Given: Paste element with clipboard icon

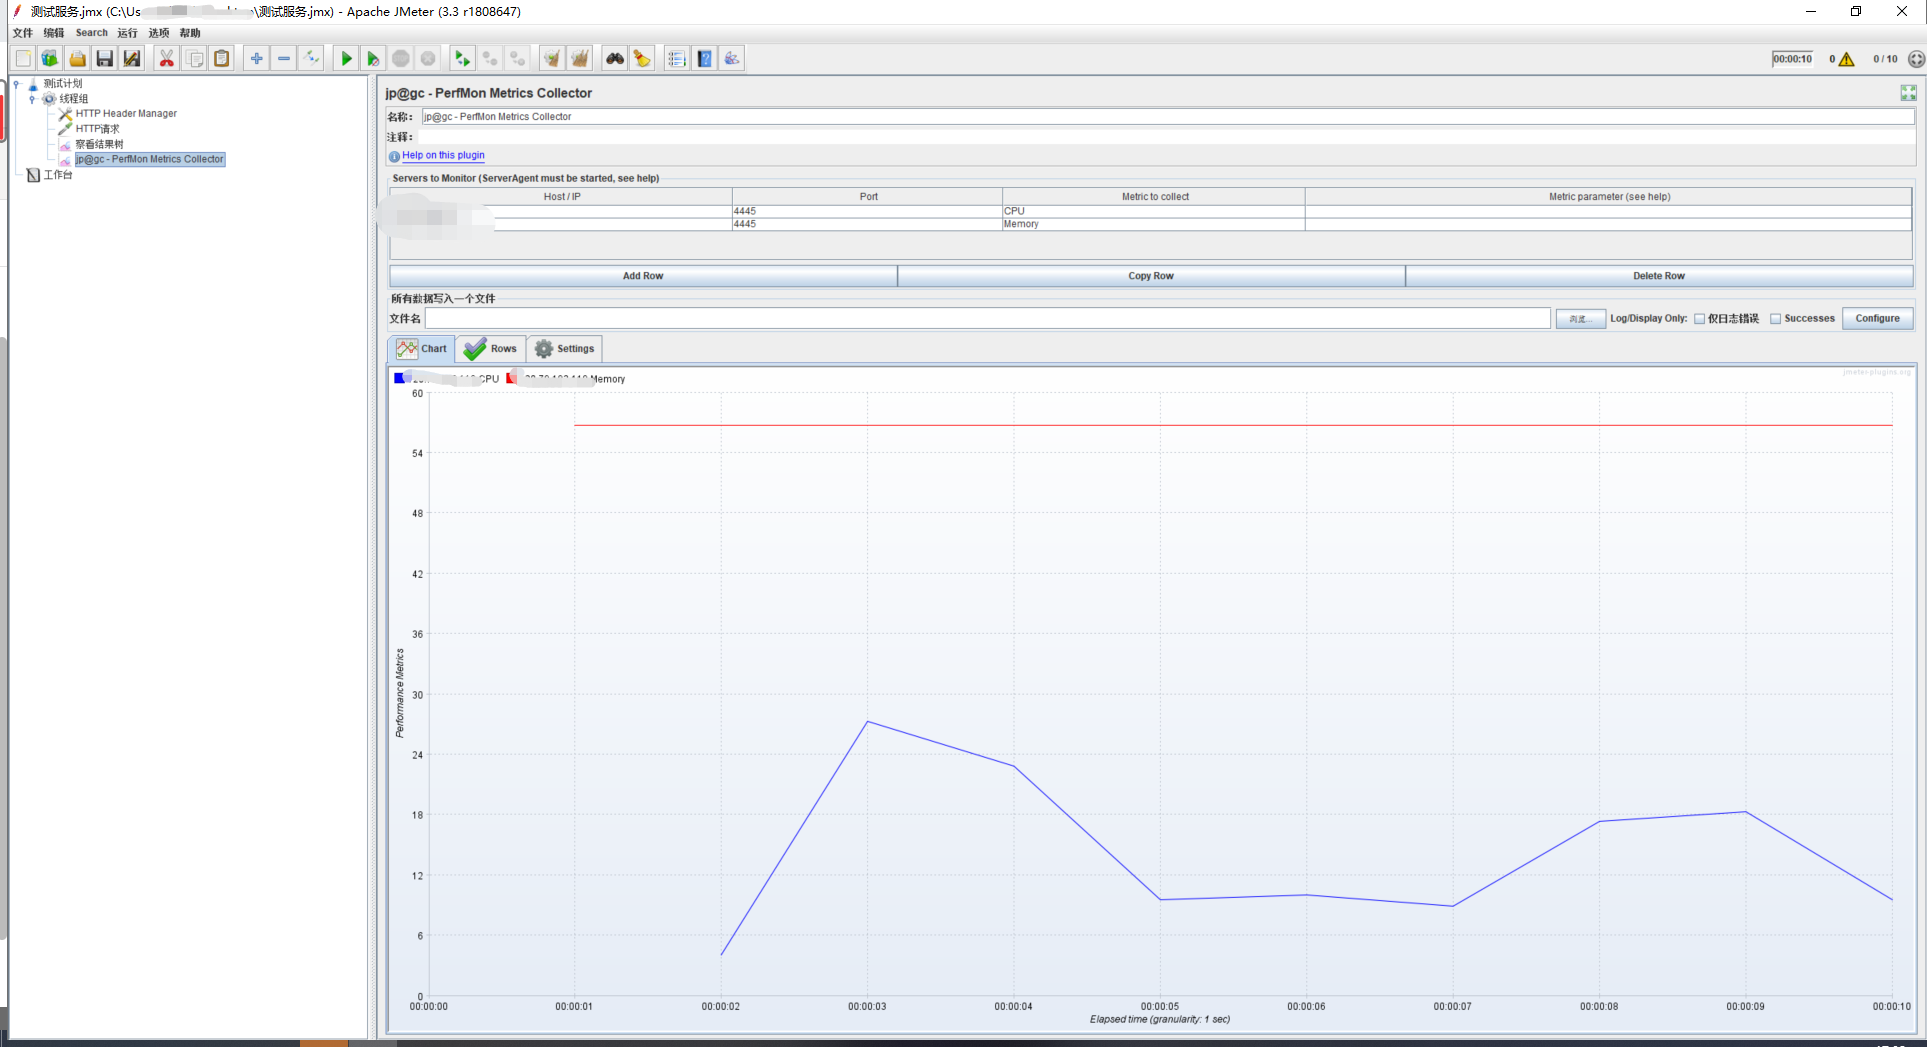Looking at the screenshot, I should (221, 59).
